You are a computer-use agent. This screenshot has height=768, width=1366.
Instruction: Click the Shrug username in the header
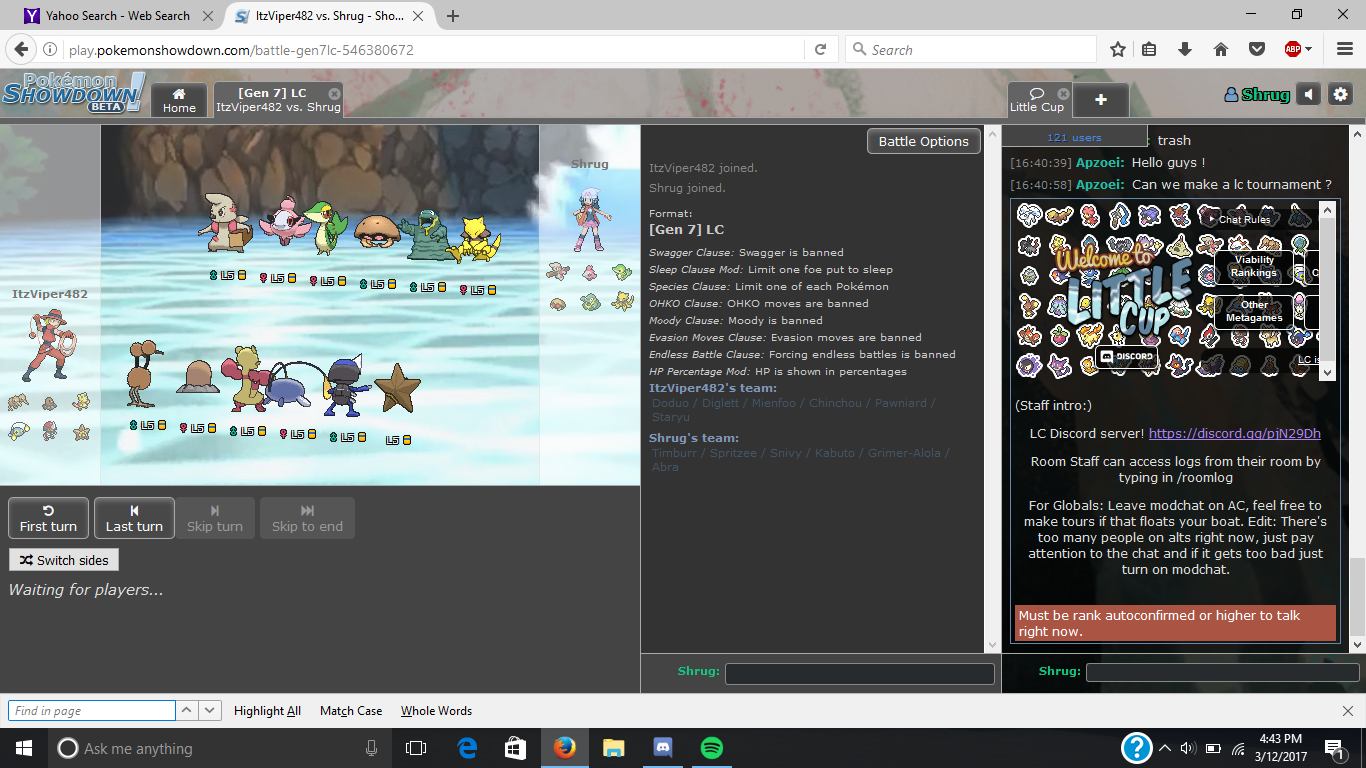tap(1257, 95)
